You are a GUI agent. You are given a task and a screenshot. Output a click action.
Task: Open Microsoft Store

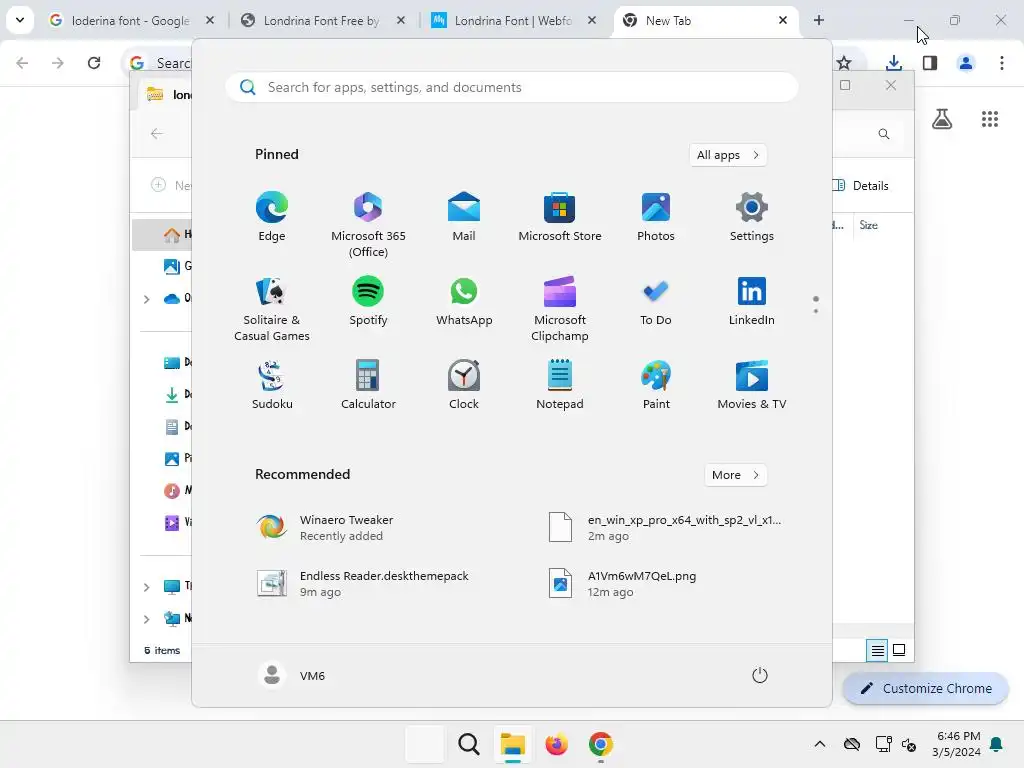click(x=560, y=217)
